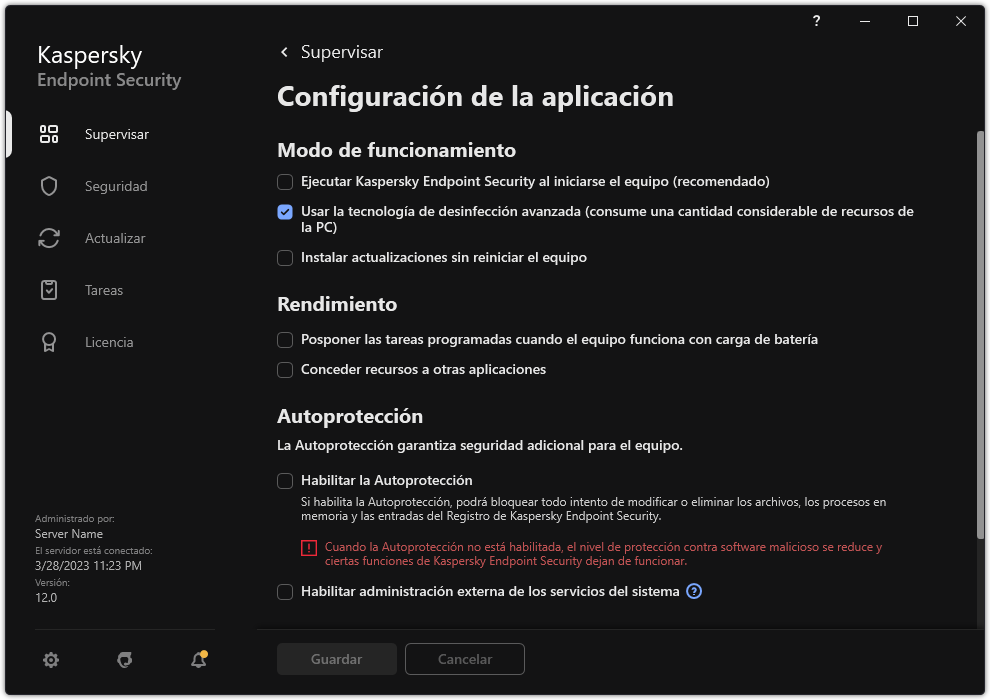
Task: Check Conceder recursos a otras aplicaciones
Action: 285,370
